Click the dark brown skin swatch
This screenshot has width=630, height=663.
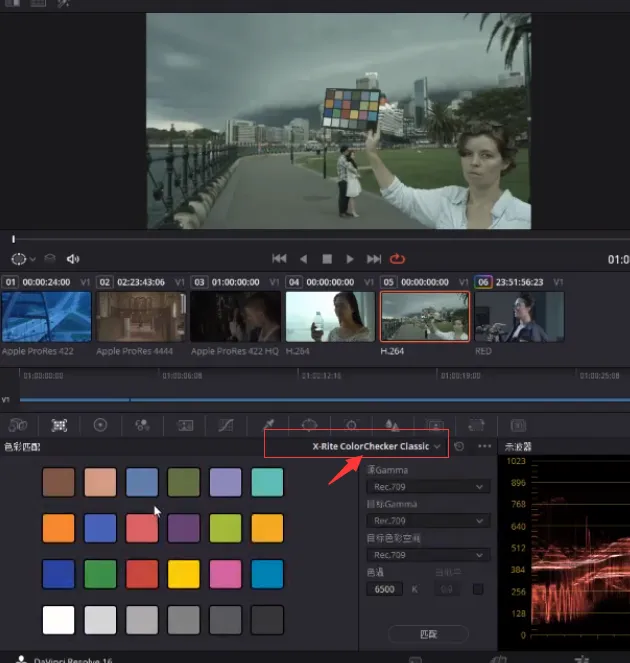[x=58, y=482]
